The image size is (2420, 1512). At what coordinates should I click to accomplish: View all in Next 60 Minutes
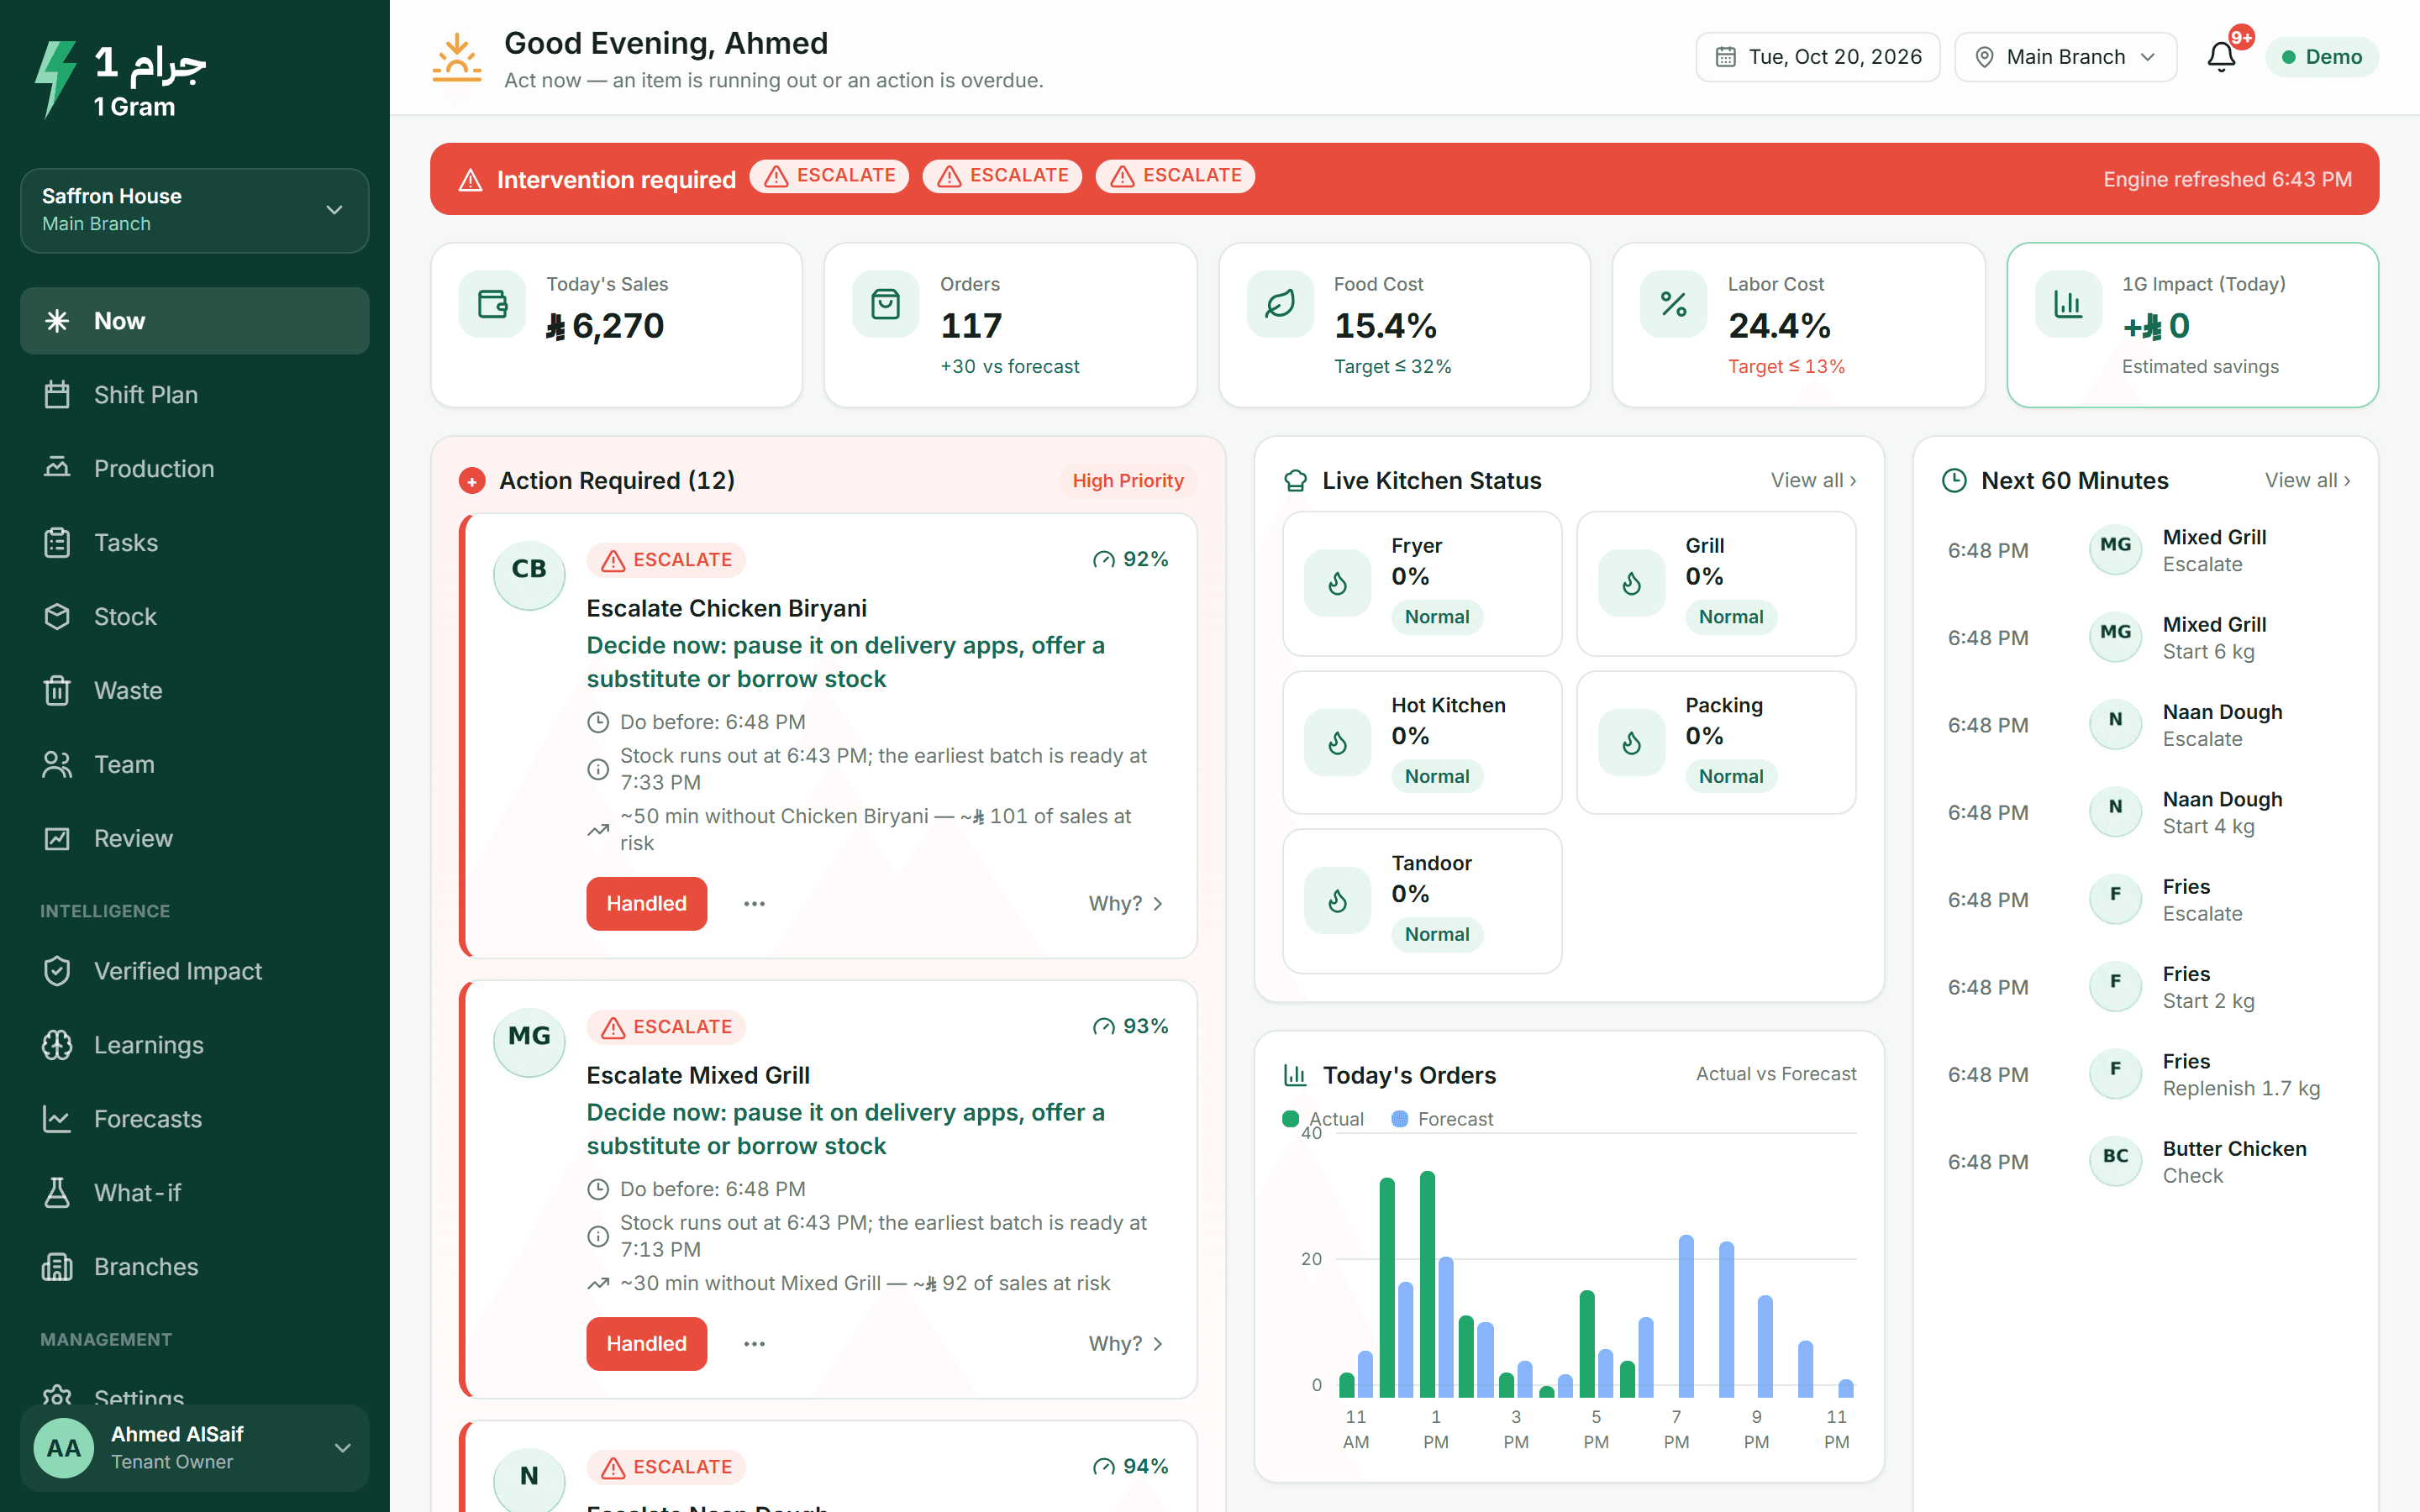pos(2307,481)
